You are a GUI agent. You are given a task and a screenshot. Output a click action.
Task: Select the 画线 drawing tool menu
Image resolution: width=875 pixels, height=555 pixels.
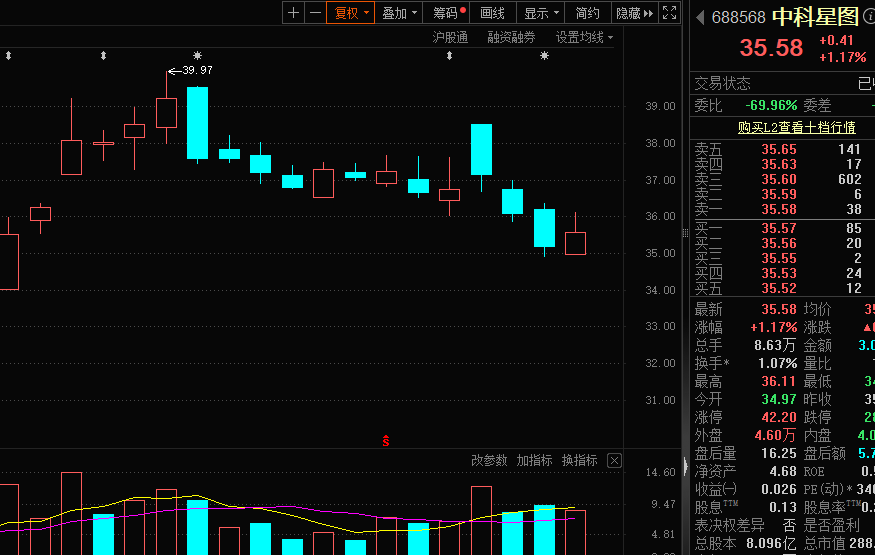pyautogui.click(x=492, y=13)
